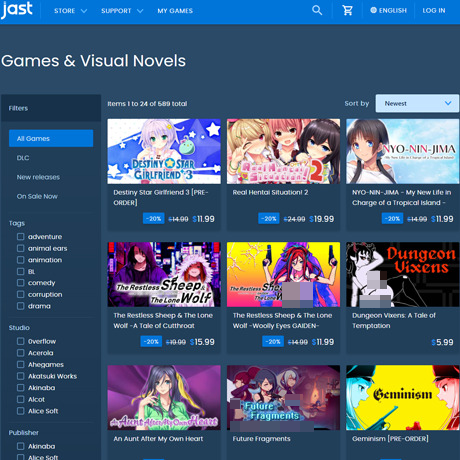Screen dimensions: 460x460
Task: Select the All Games filter
Action: coord(51,138)
